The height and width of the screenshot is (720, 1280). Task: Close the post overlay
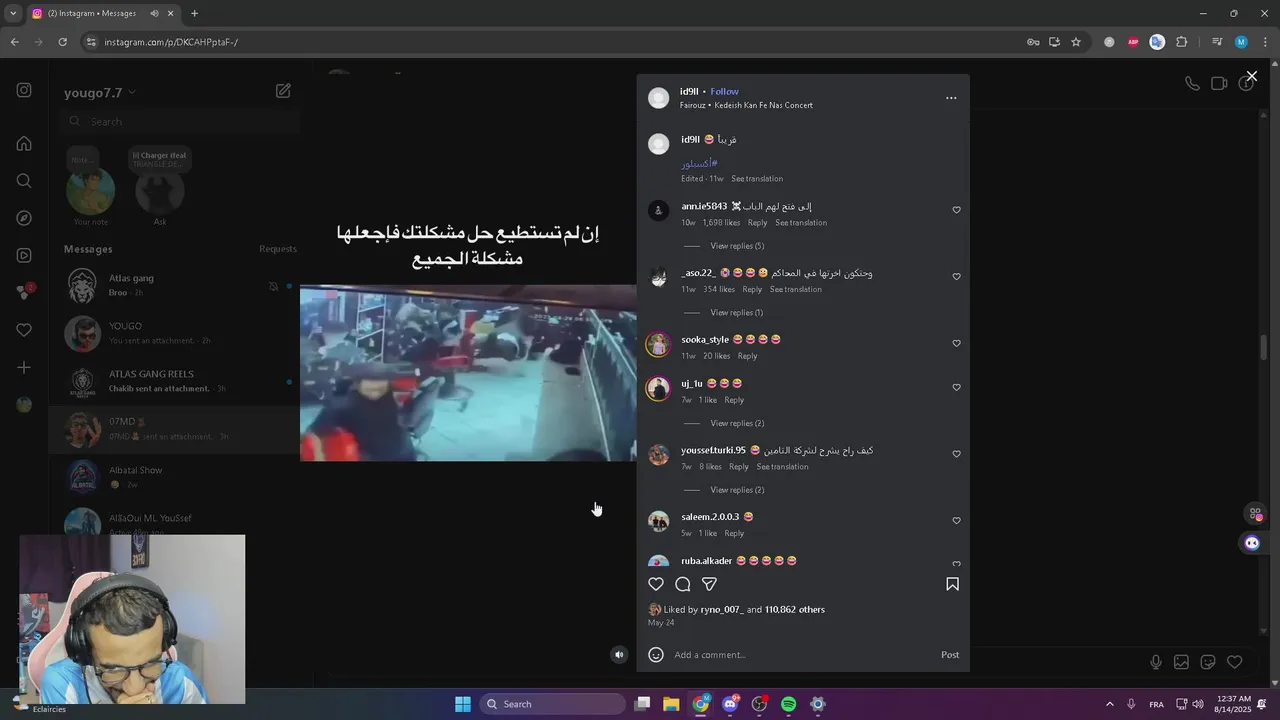point(1251,76)
